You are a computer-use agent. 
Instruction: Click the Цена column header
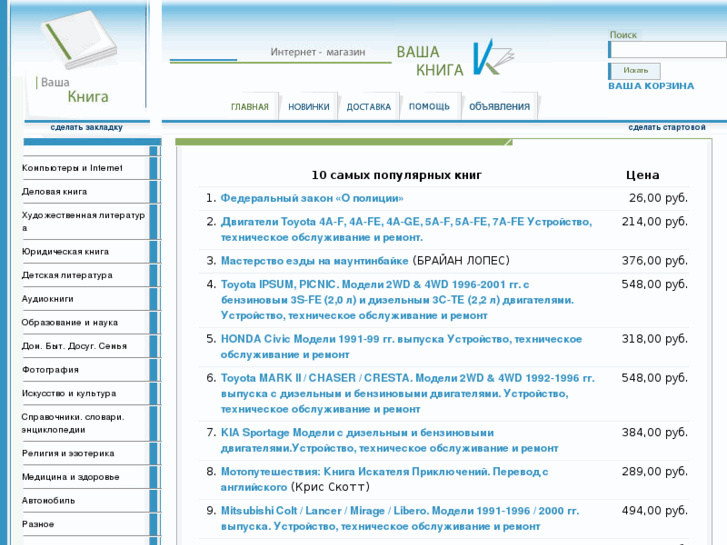click(x=643, y=175)
